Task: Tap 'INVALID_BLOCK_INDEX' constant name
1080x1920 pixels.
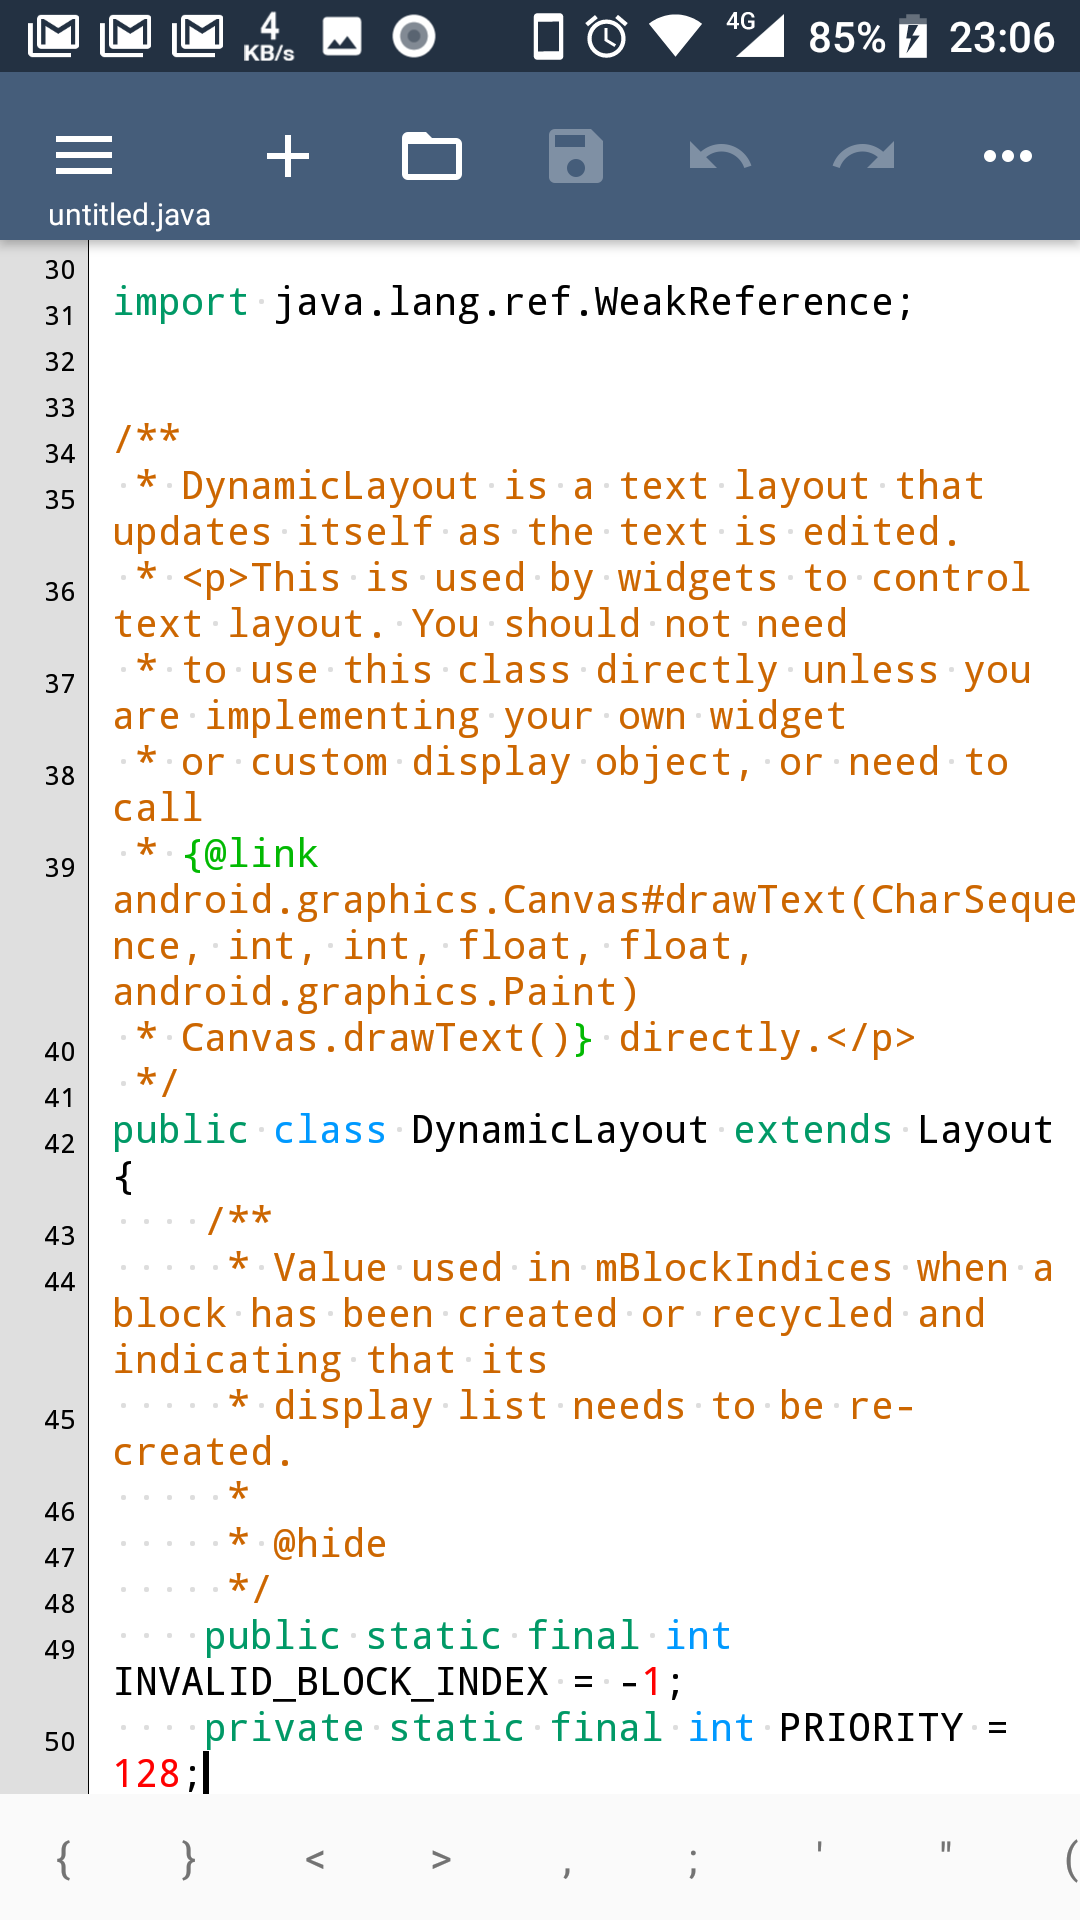Action: tap(331, 1682)
